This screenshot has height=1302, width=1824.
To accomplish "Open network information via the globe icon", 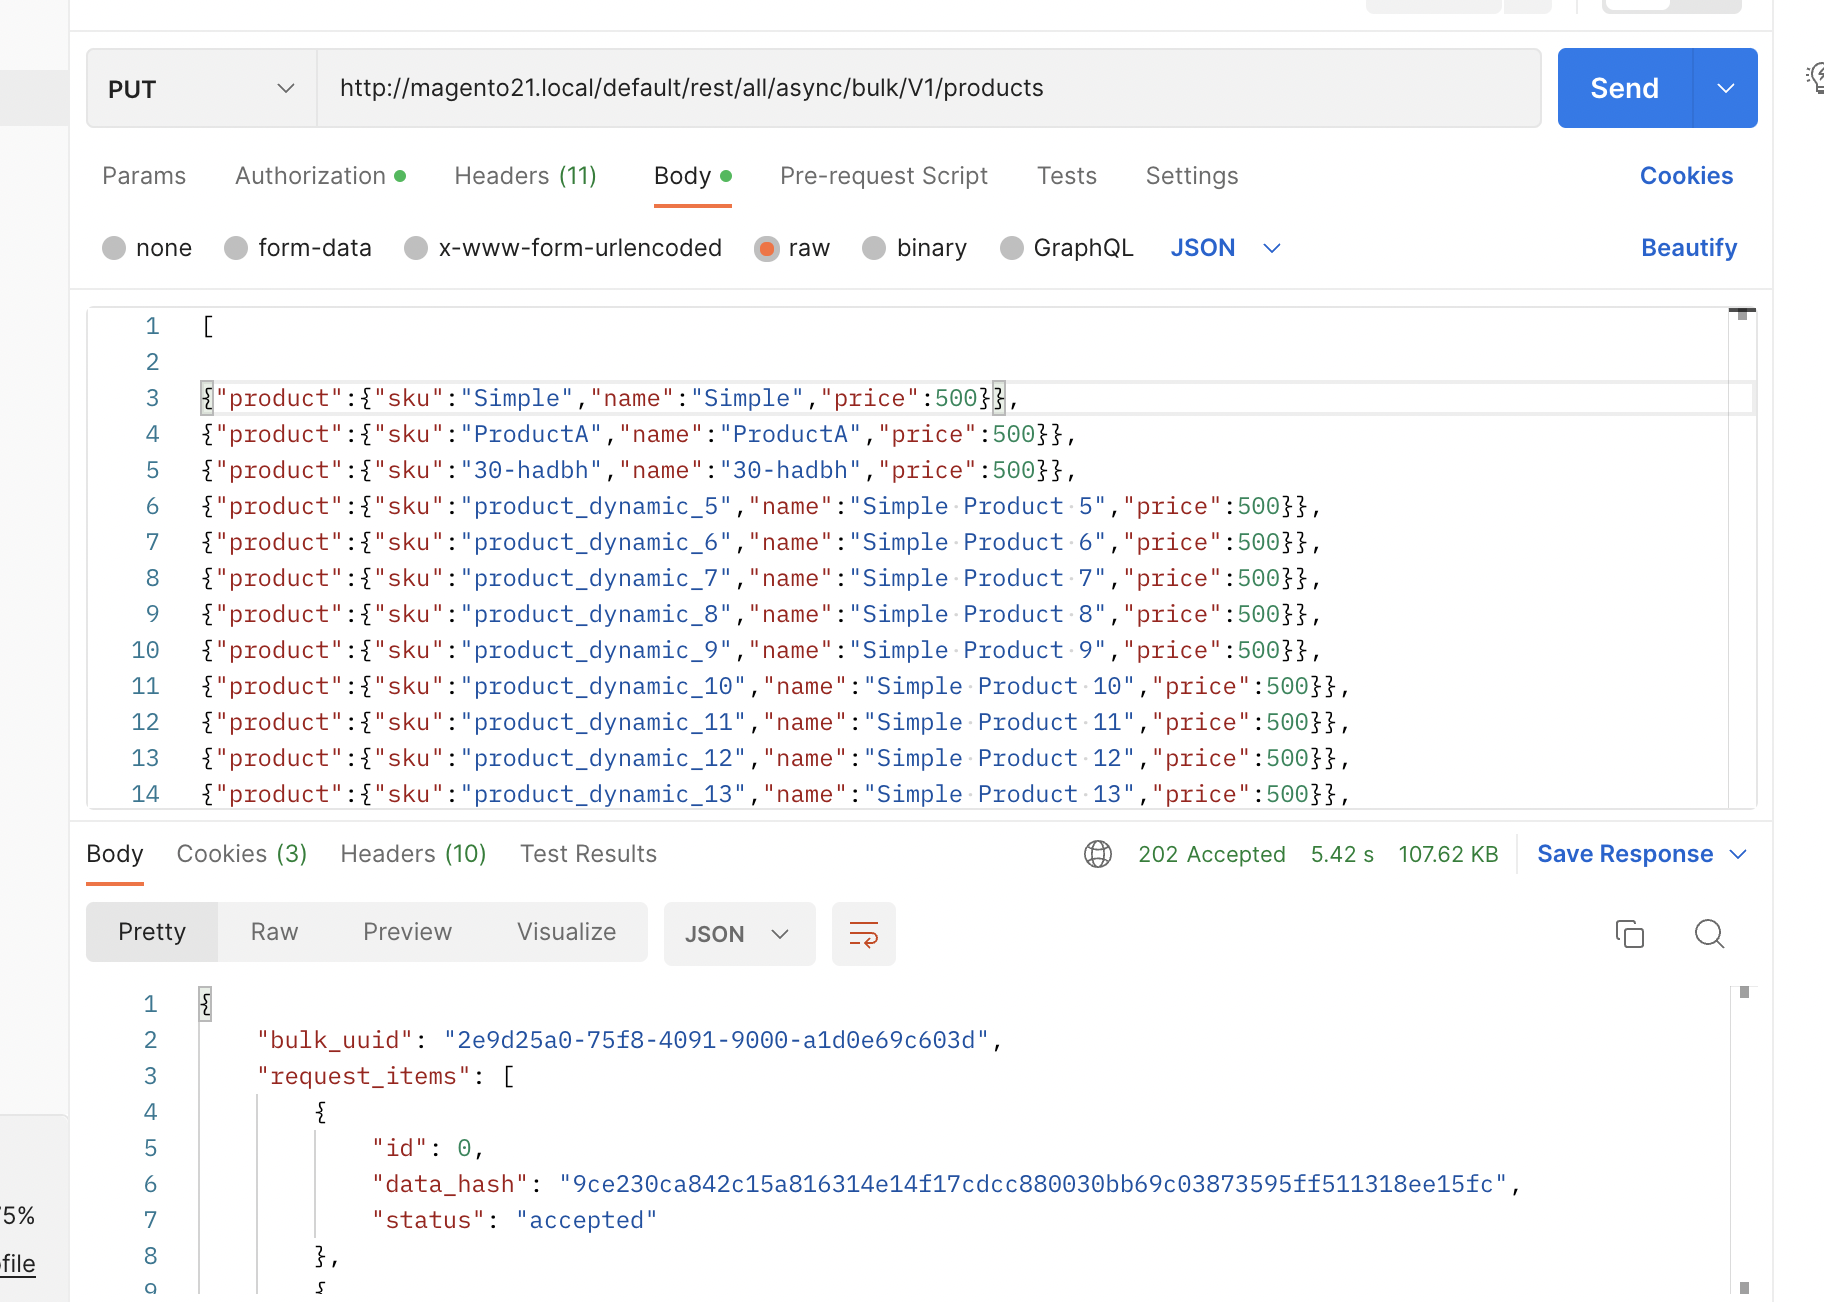I will (1097, 854).
